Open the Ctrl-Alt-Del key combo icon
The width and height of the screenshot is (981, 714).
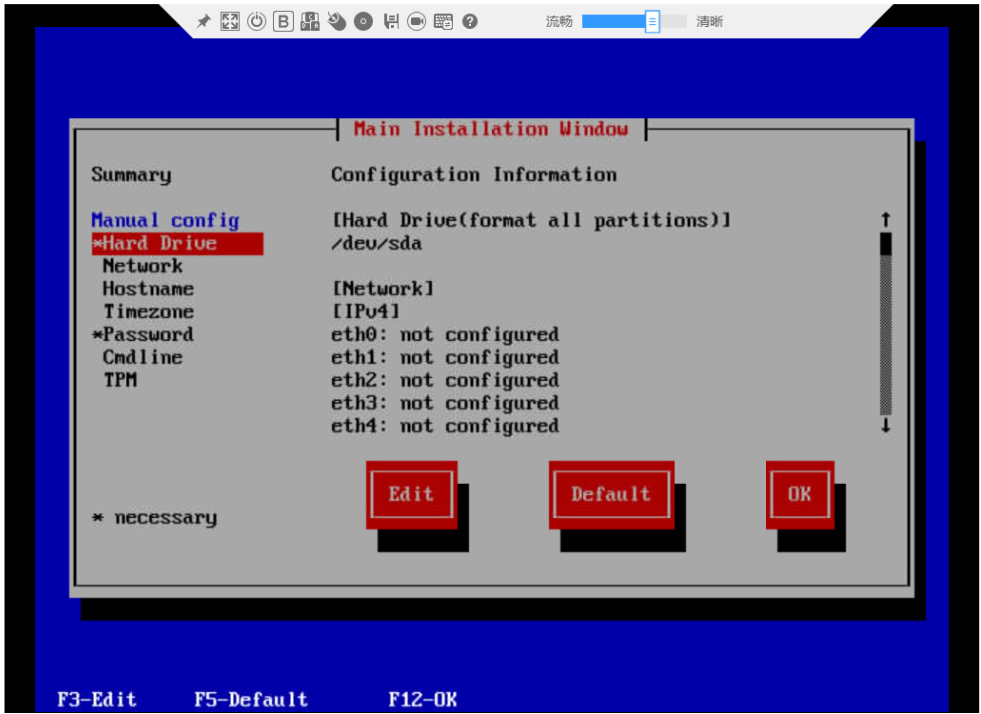click(310, 22)
